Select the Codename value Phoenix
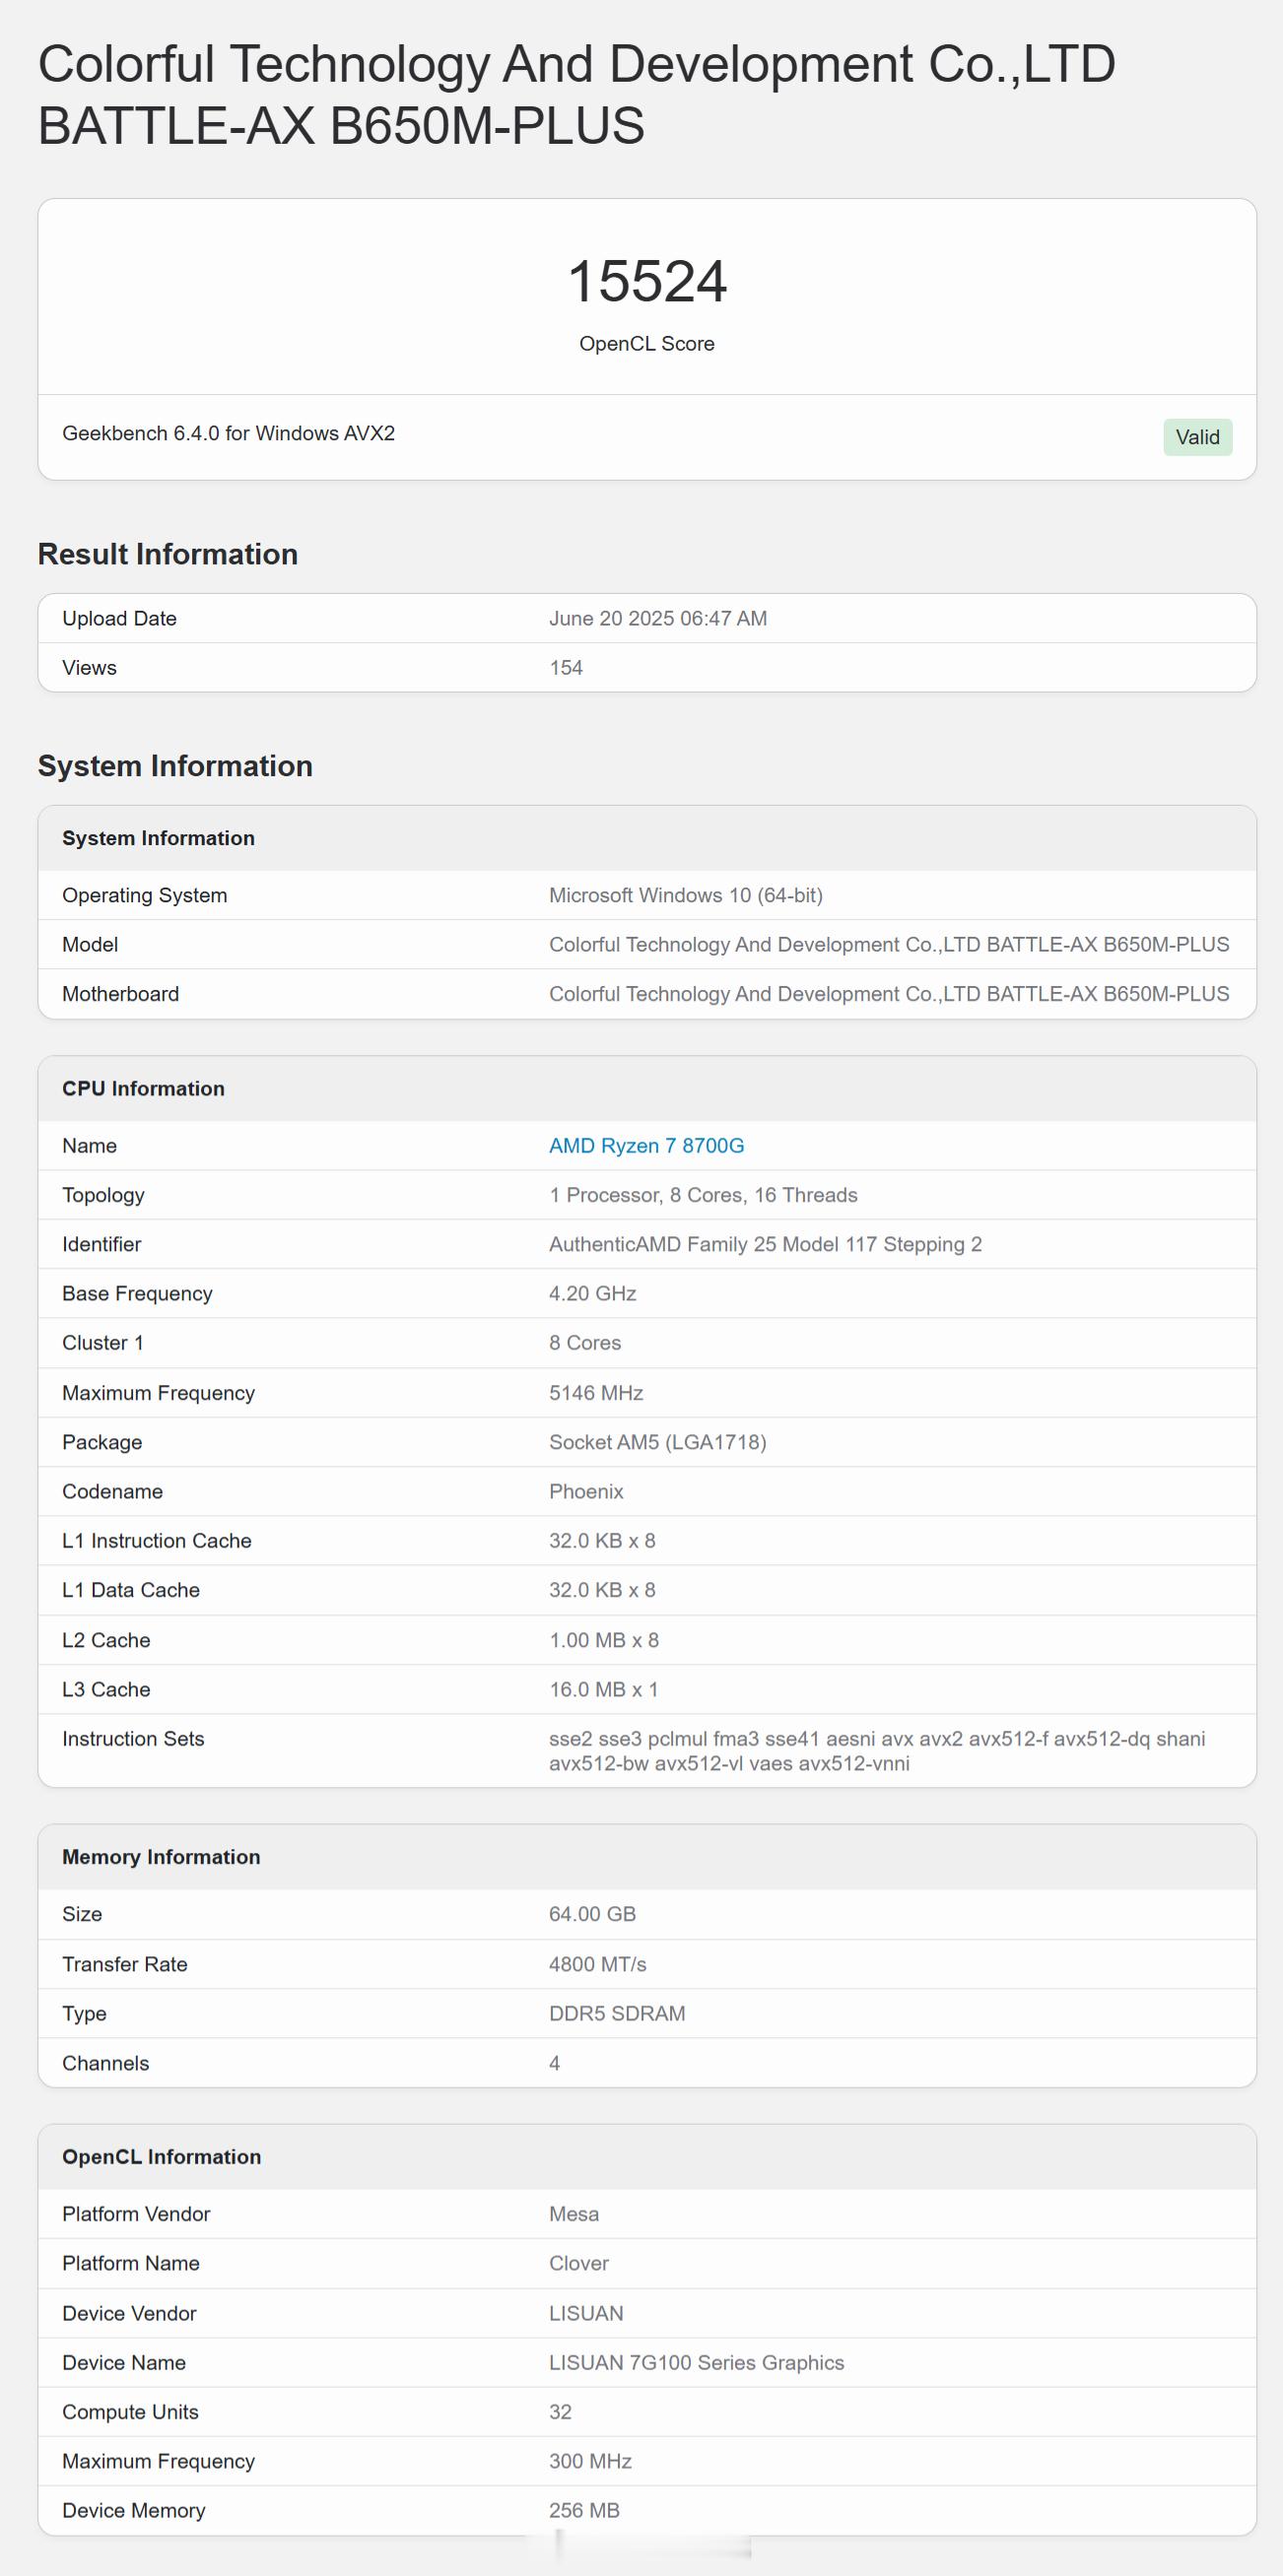Viewport: 1283px width, 2576px height. 586,1491
